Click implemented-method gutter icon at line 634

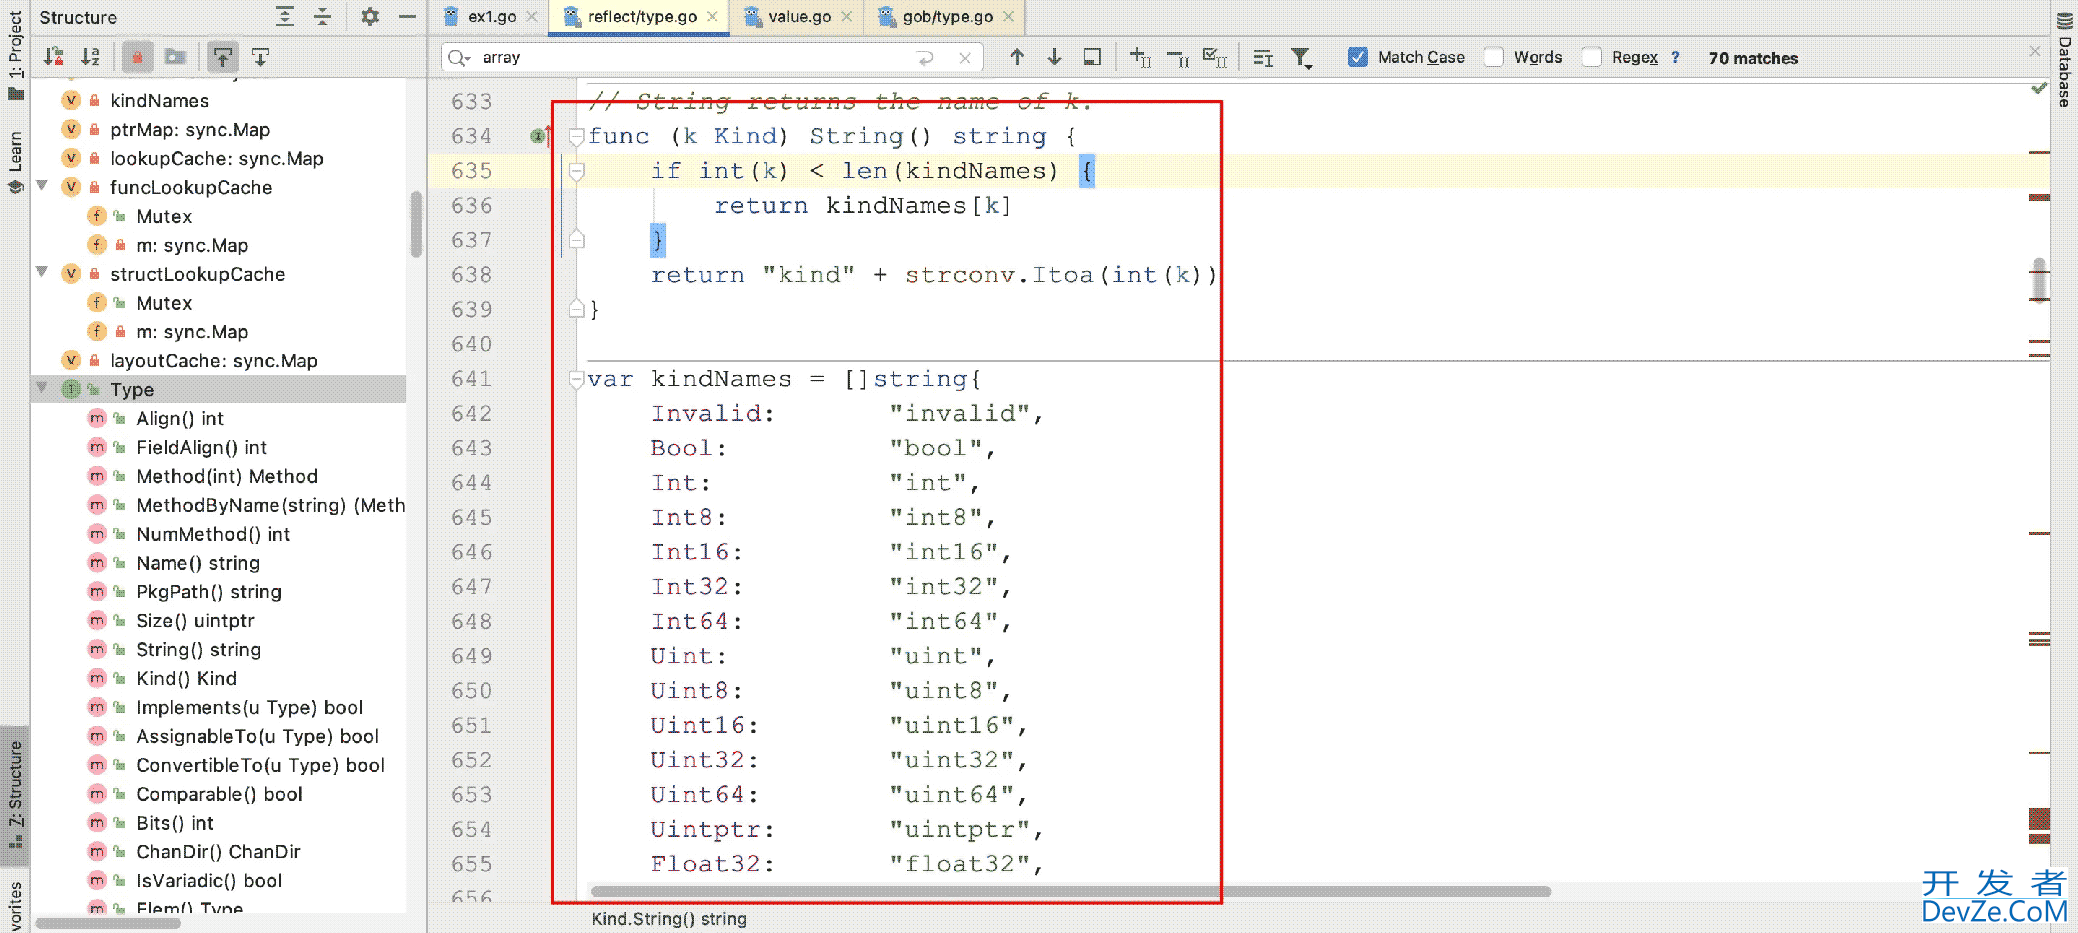tap(540, 135)
